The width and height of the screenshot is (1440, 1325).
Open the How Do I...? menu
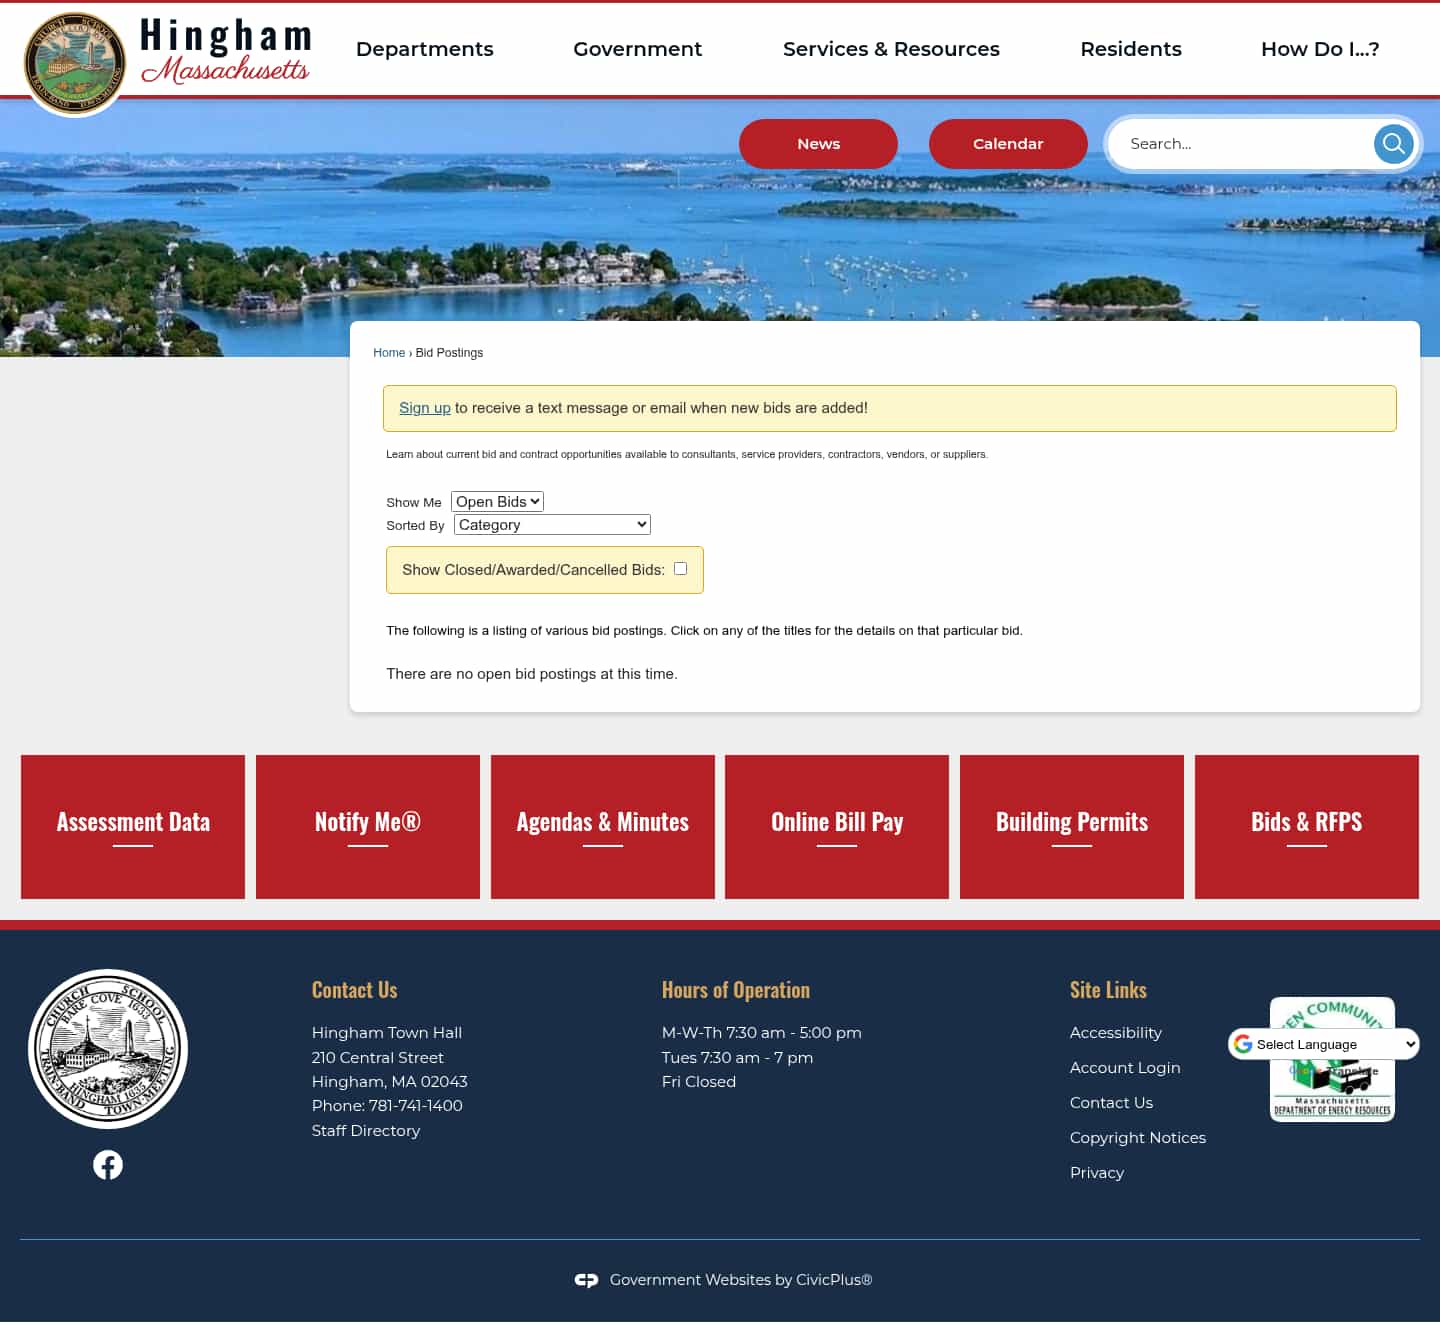click(x=1320, y=49)
